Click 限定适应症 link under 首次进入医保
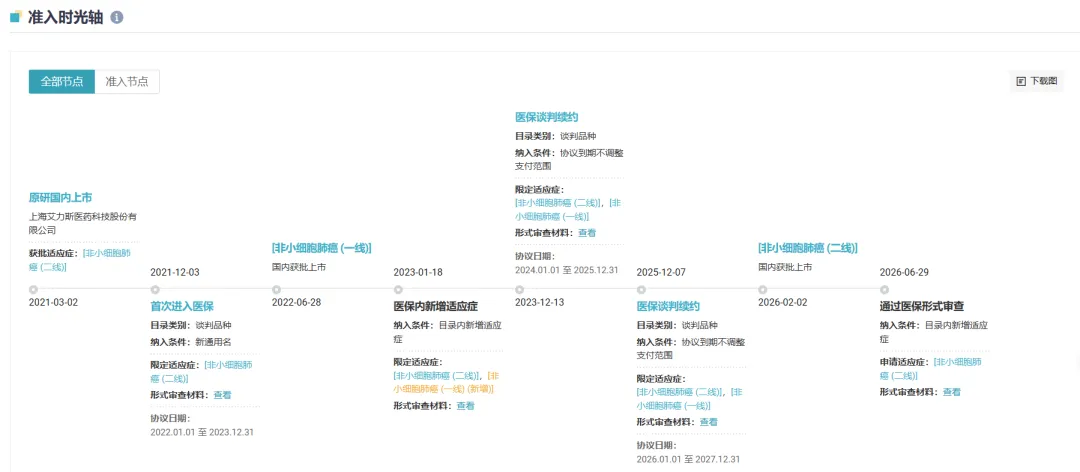The image size is (1080, 472). pyautogui.click(x=201, y=372)
